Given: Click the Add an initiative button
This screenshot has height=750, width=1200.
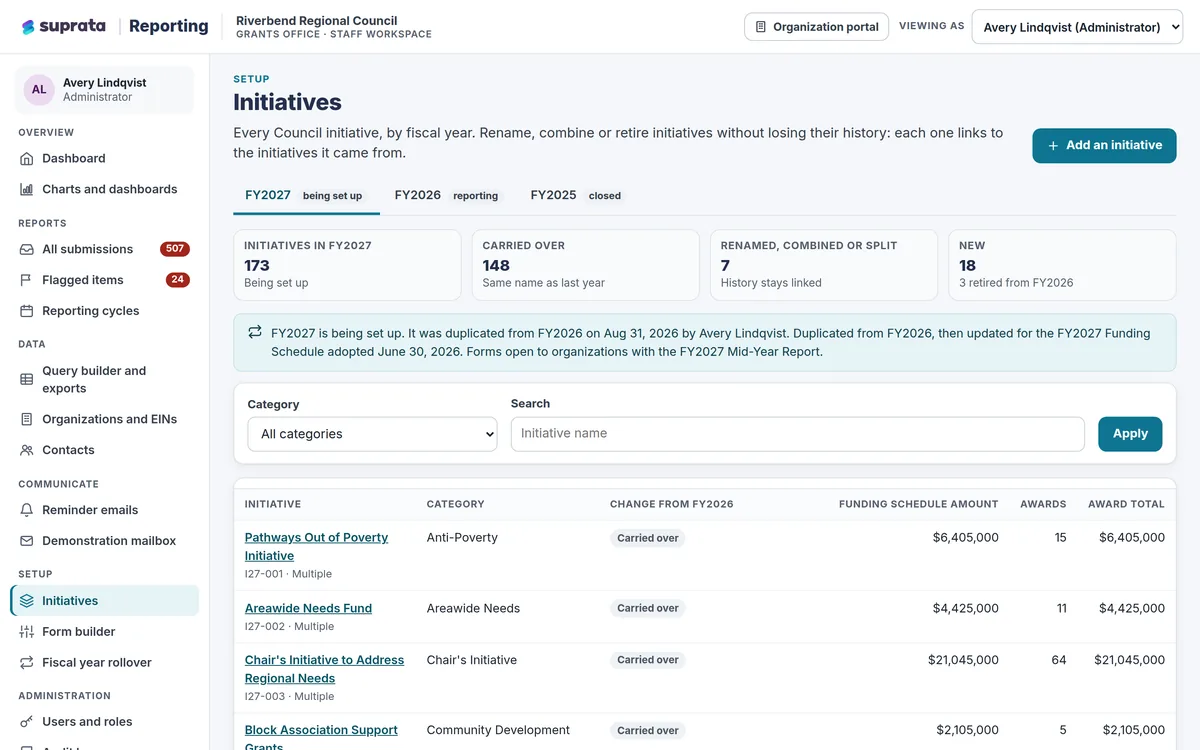Looking at the screenshot, I should tap(1104, 145).
